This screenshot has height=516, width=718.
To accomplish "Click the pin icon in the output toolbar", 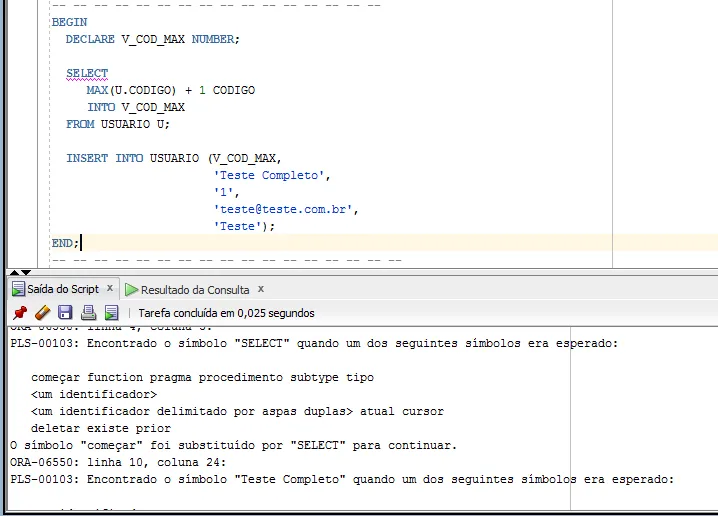I will (x=19, y=313).
